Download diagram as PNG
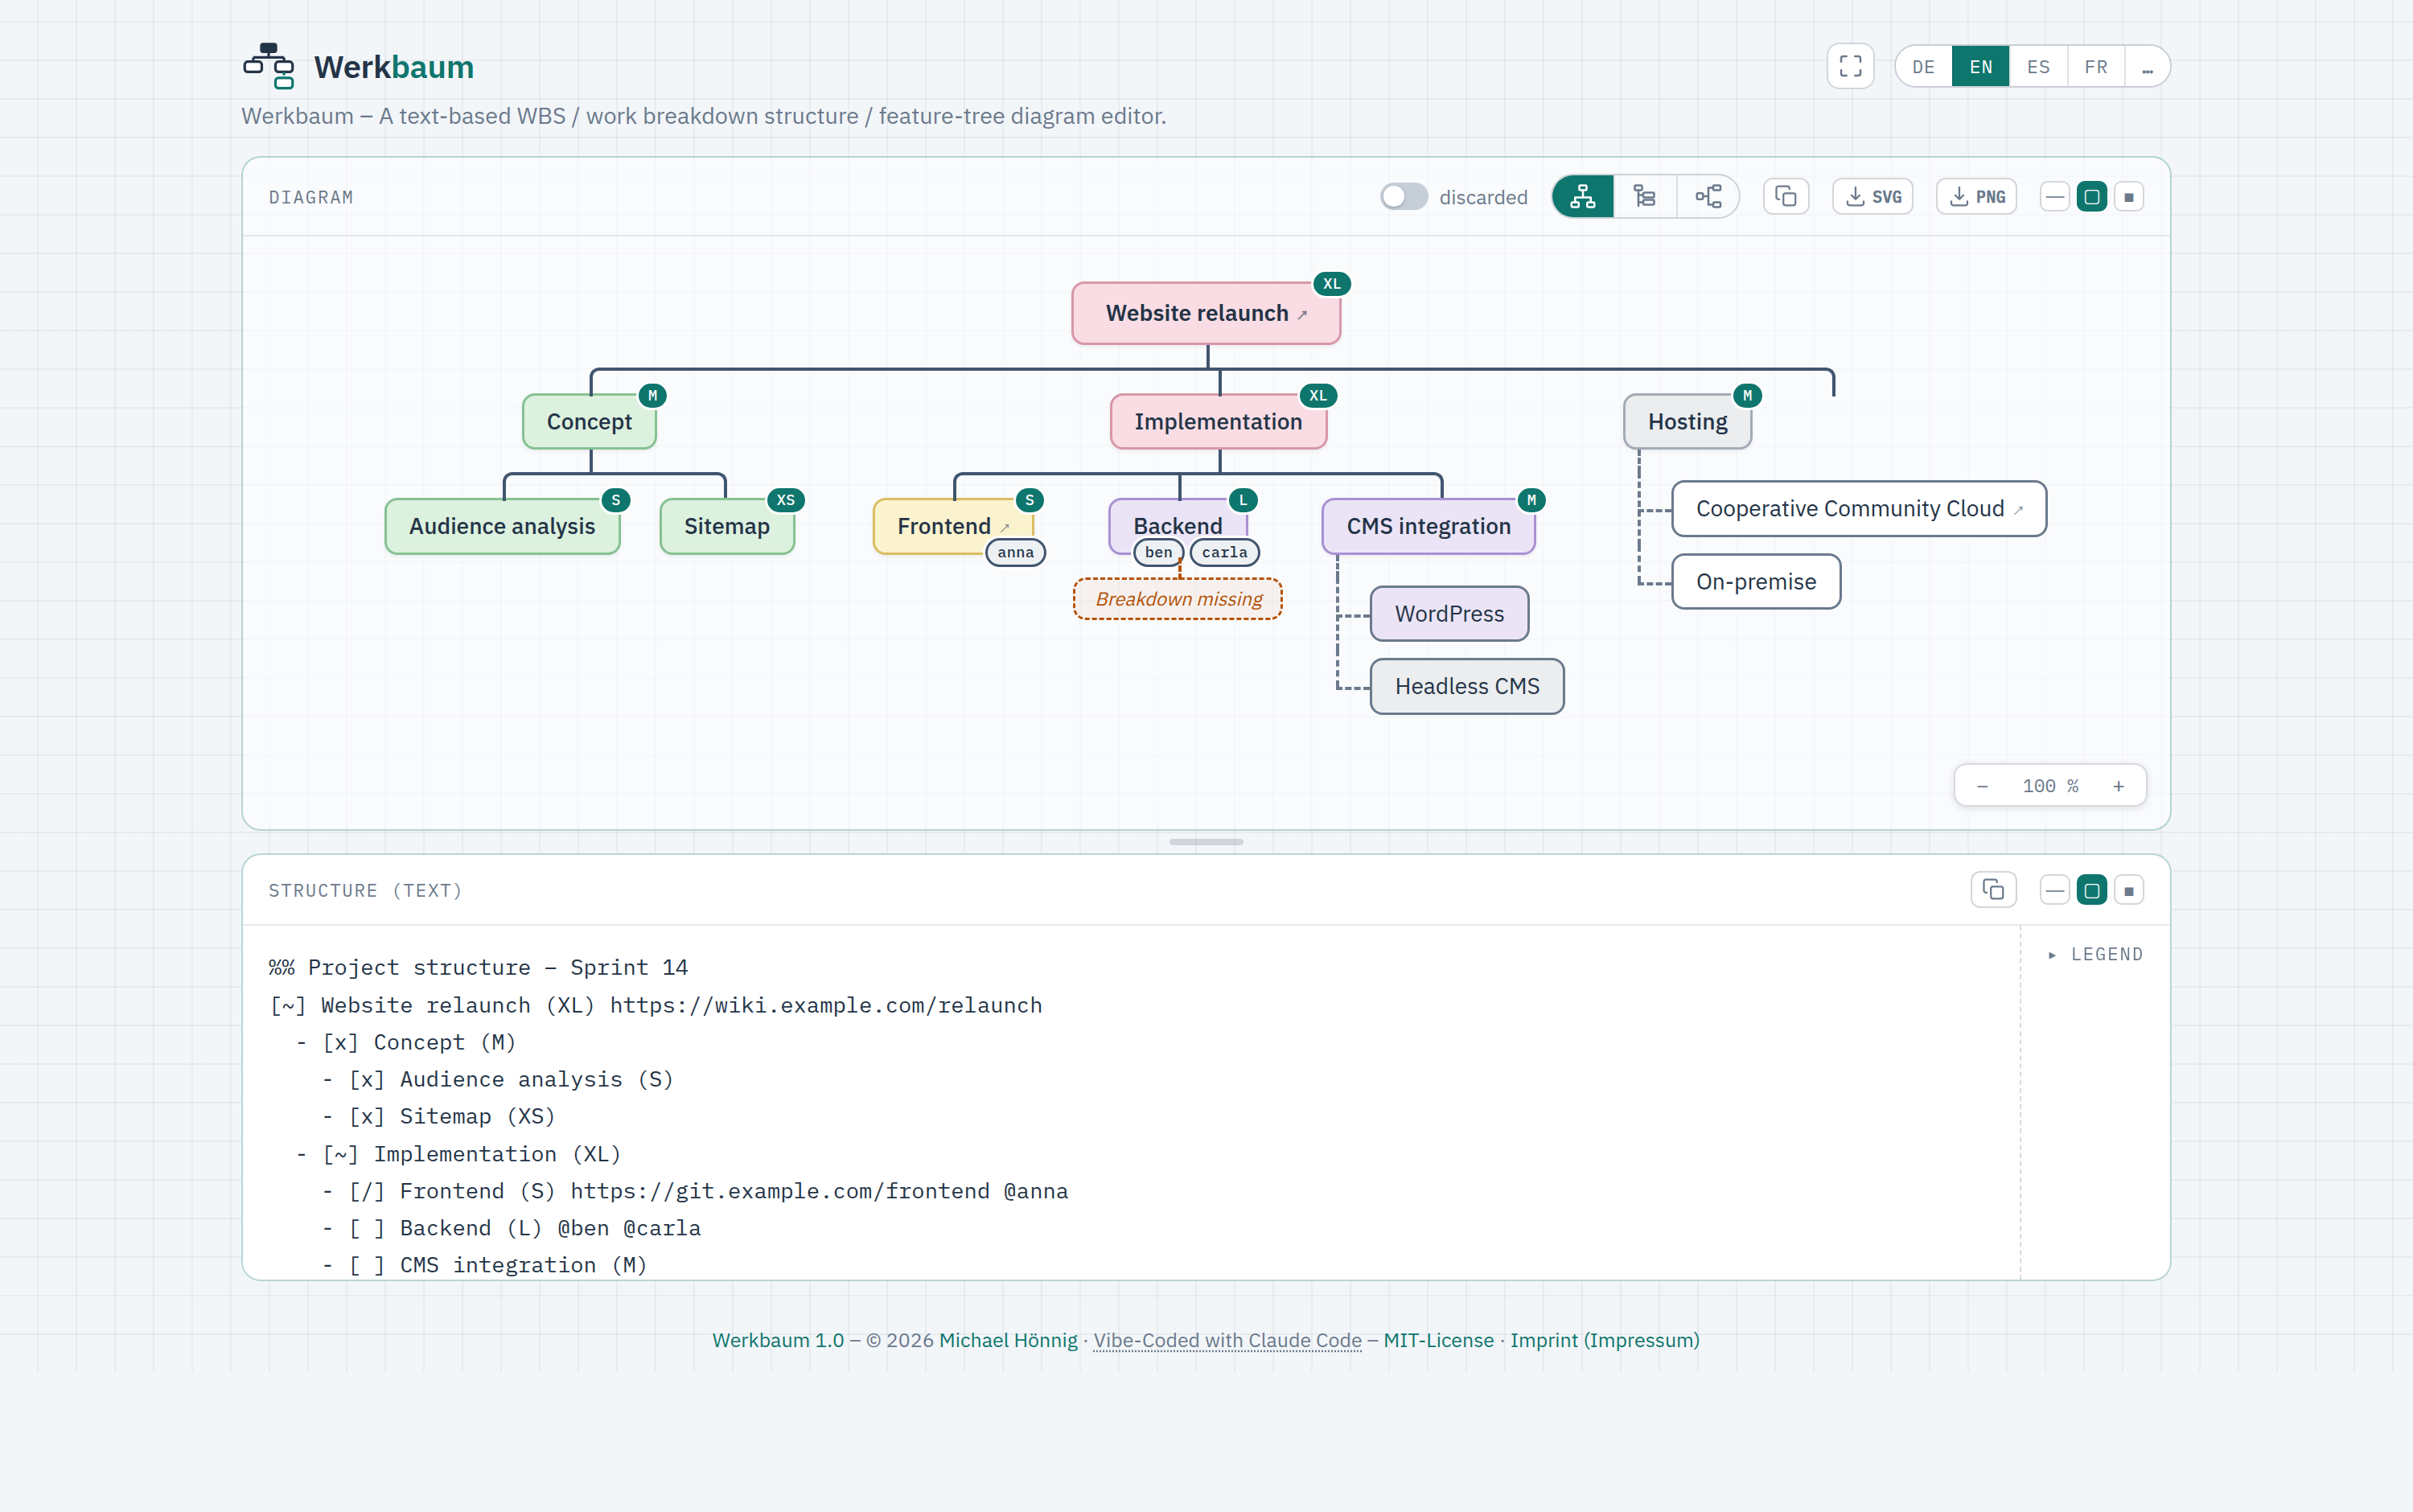The height and width of the screenshot is (1512, 2413). coord(1977,197)
